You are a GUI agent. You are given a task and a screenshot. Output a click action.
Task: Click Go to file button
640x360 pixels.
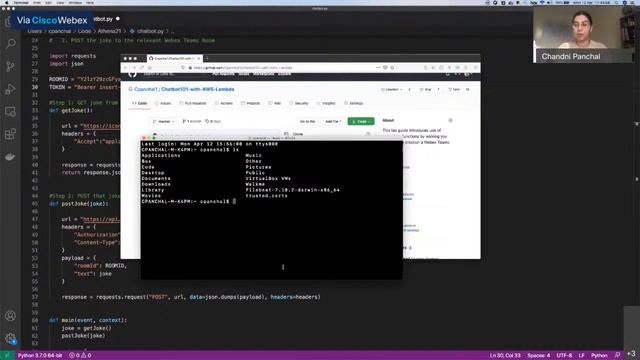click(x=307, y=122)
